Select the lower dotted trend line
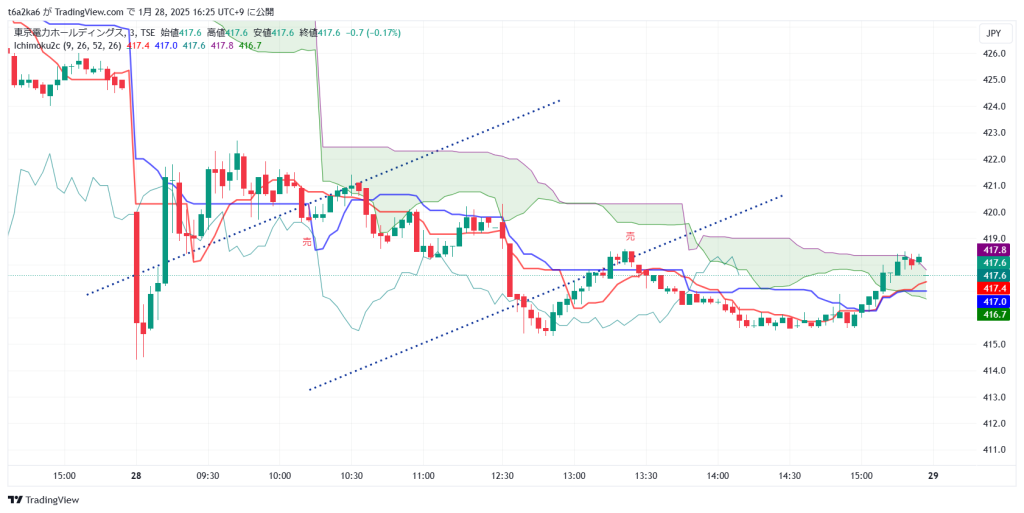This screenshot has height=513, width=1024. (546, 292)
